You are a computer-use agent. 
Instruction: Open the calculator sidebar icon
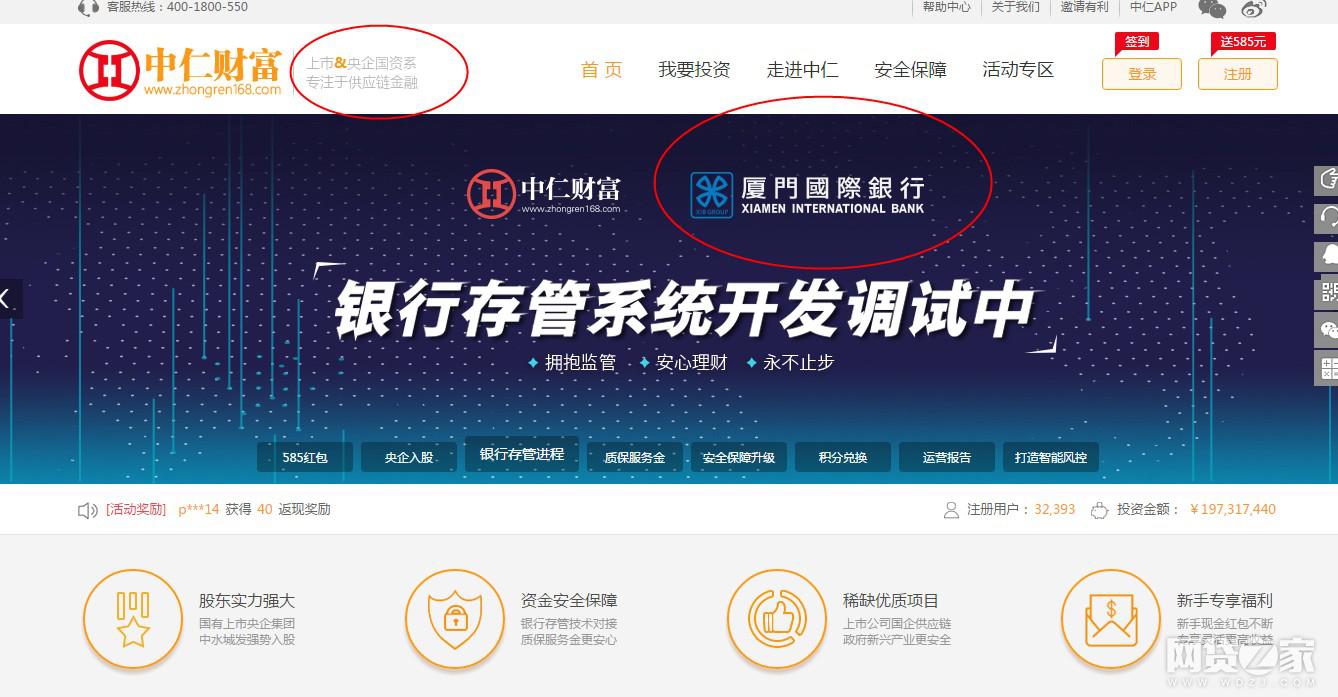(x=1327, y=368)
